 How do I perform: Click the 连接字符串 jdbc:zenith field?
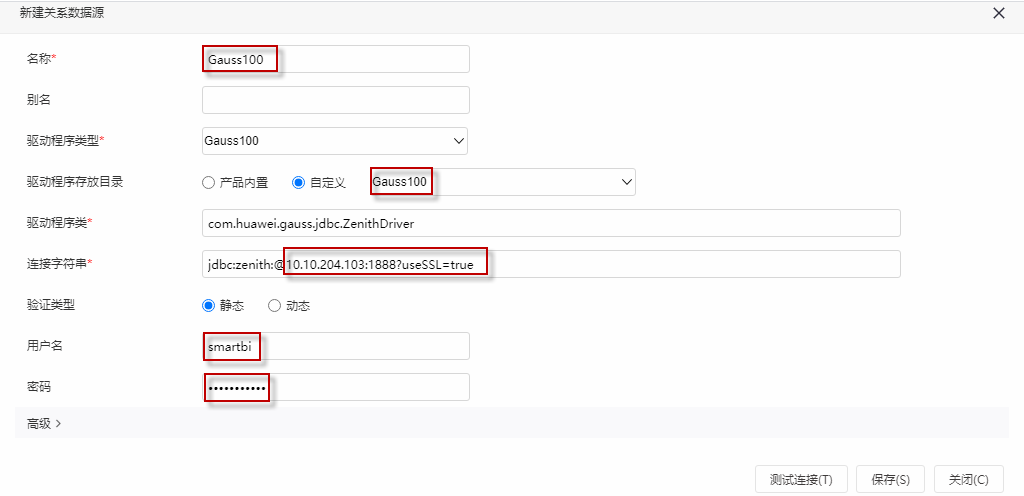click(551, 264)
